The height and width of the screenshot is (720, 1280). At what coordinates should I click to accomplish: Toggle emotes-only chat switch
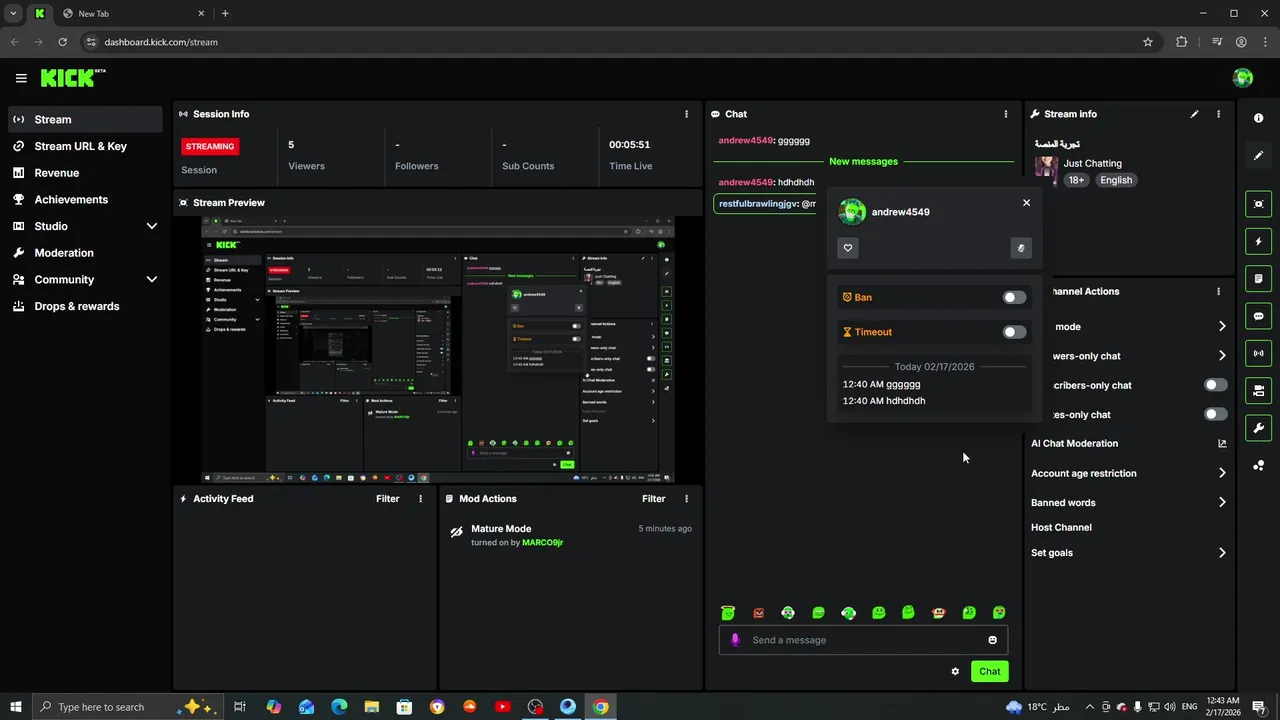click(x=1215, y=414)
